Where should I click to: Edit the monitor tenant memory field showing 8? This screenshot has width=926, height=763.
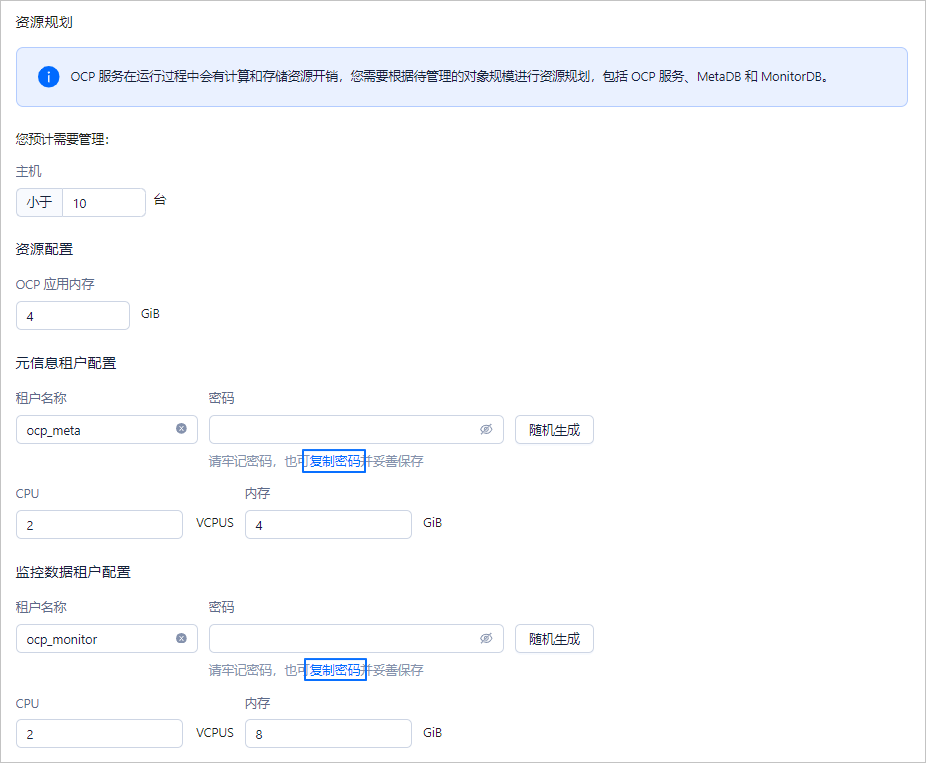(x=328, y=733)
